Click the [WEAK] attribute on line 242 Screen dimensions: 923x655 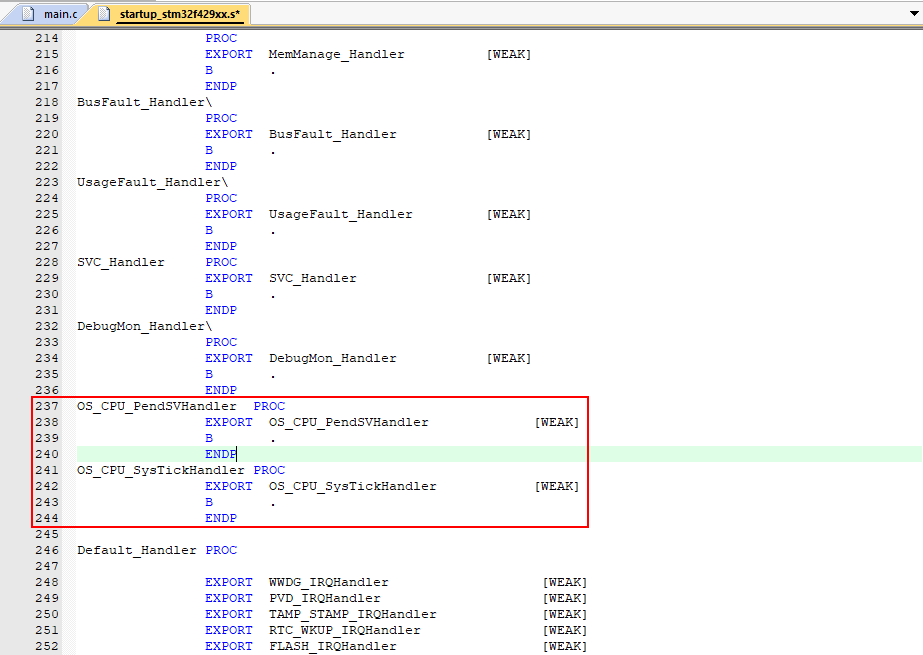[557, 487]
